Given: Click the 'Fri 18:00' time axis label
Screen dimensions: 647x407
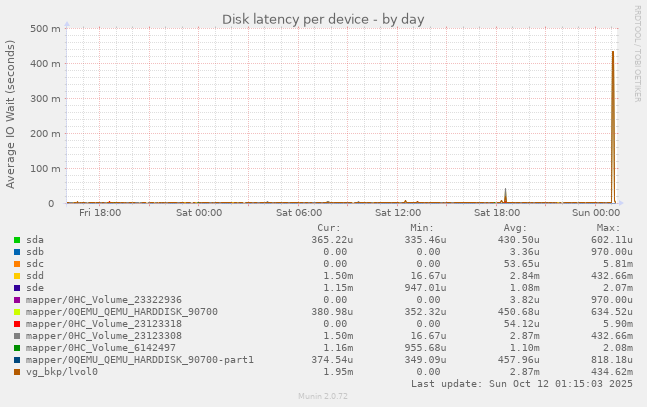Looking at the screenshot, I should [x=100, y=212].
